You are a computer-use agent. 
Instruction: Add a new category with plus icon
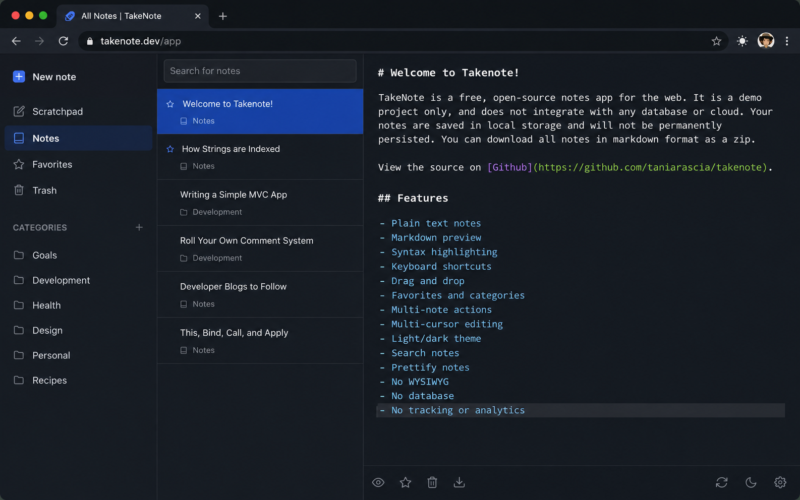coord(139,227)
